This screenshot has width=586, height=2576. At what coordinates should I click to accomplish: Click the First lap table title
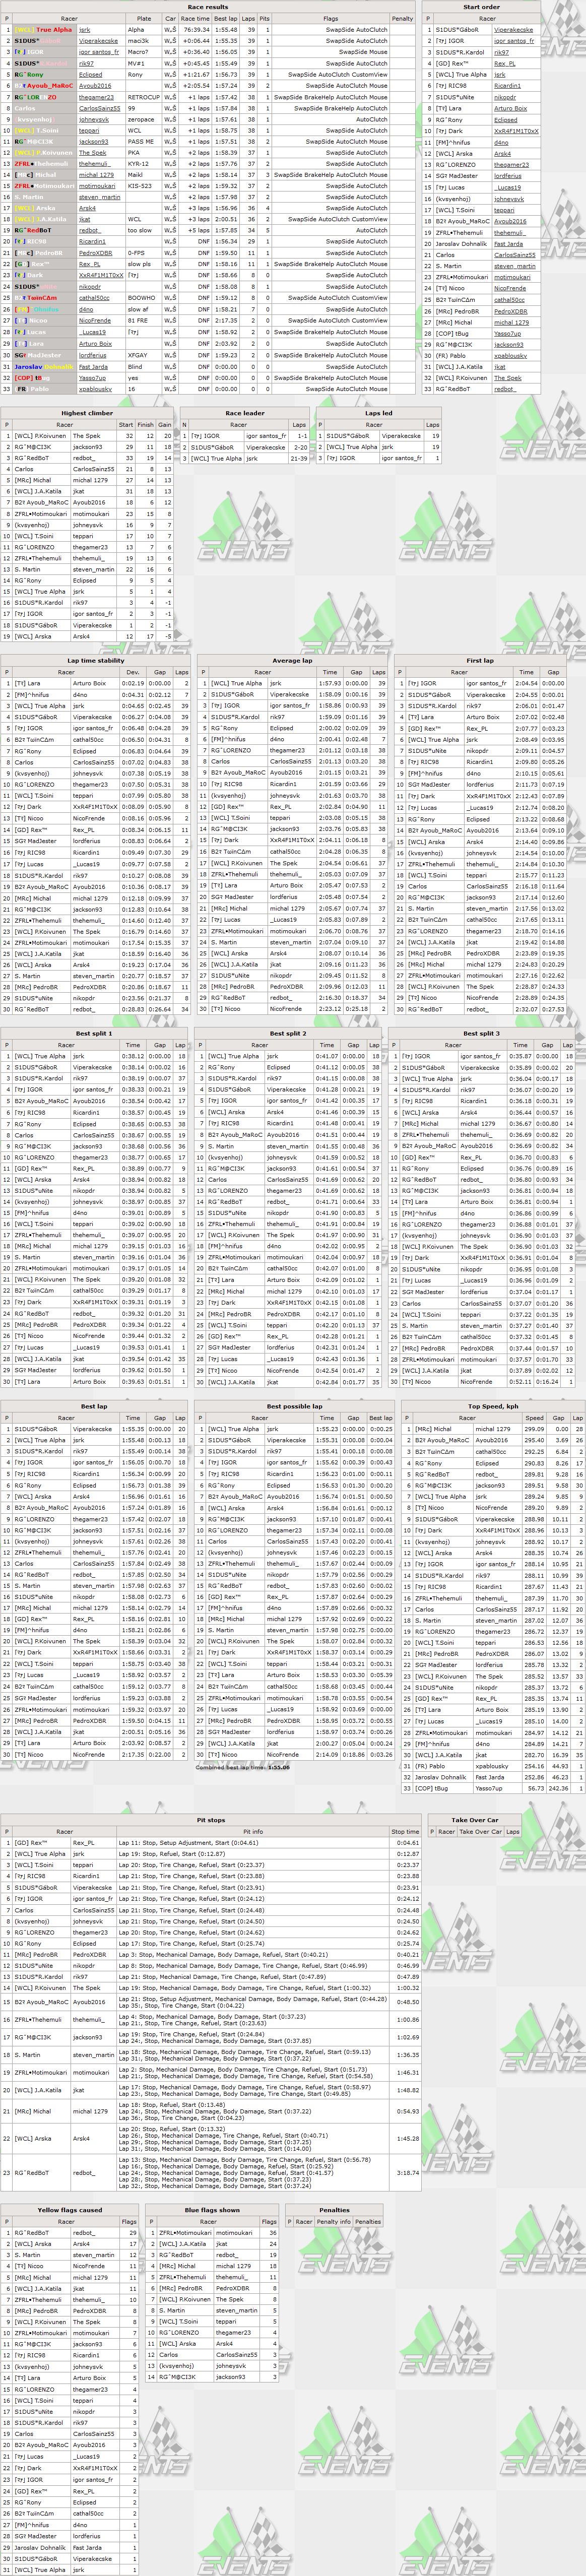tap(480, 660)
